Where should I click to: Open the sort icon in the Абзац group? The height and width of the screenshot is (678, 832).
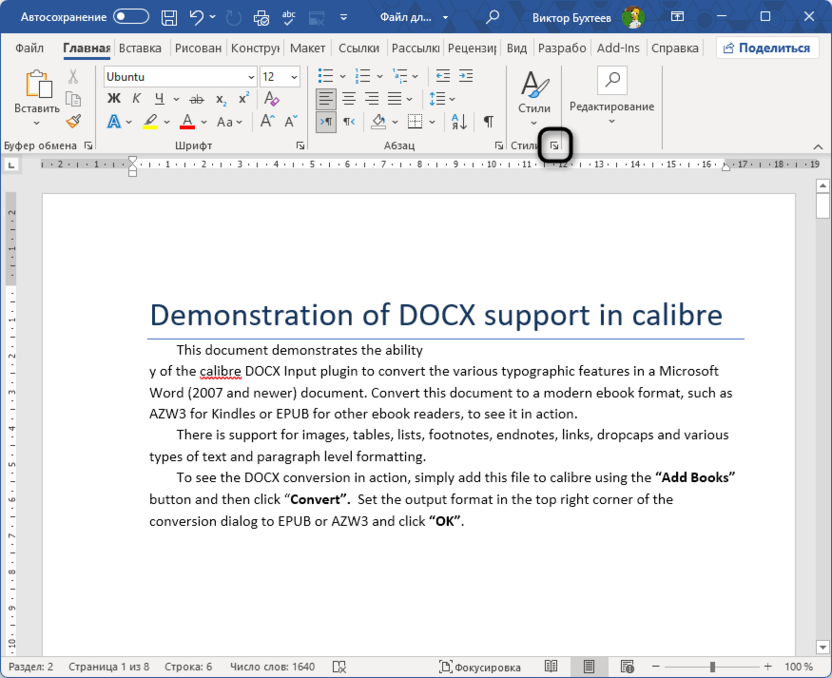(x=458, y=121)
